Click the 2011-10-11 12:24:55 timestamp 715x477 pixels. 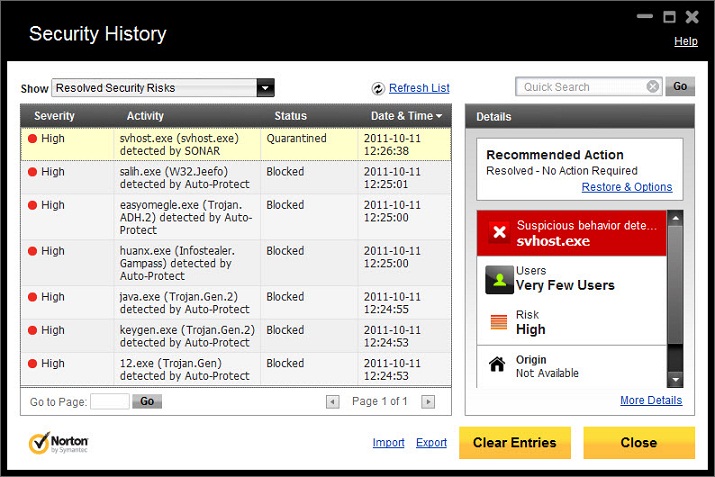pos(392,303)
